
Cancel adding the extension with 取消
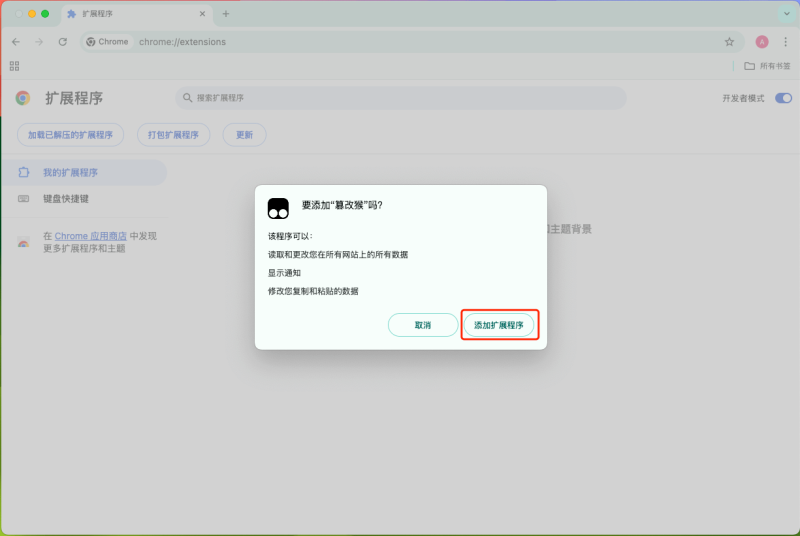(423, 325)
